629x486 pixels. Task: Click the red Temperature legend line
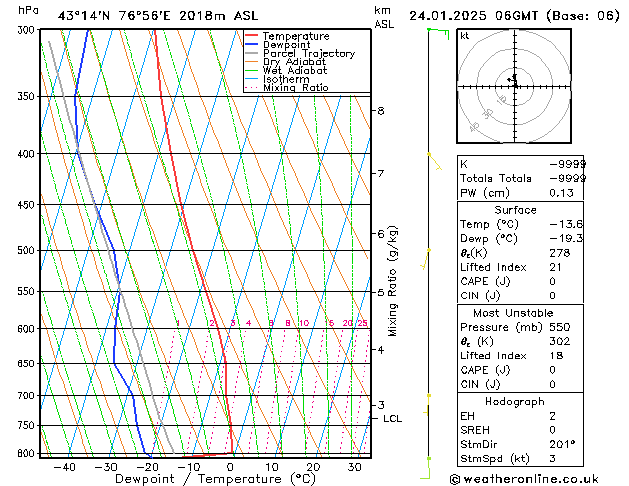click(251, 36)
